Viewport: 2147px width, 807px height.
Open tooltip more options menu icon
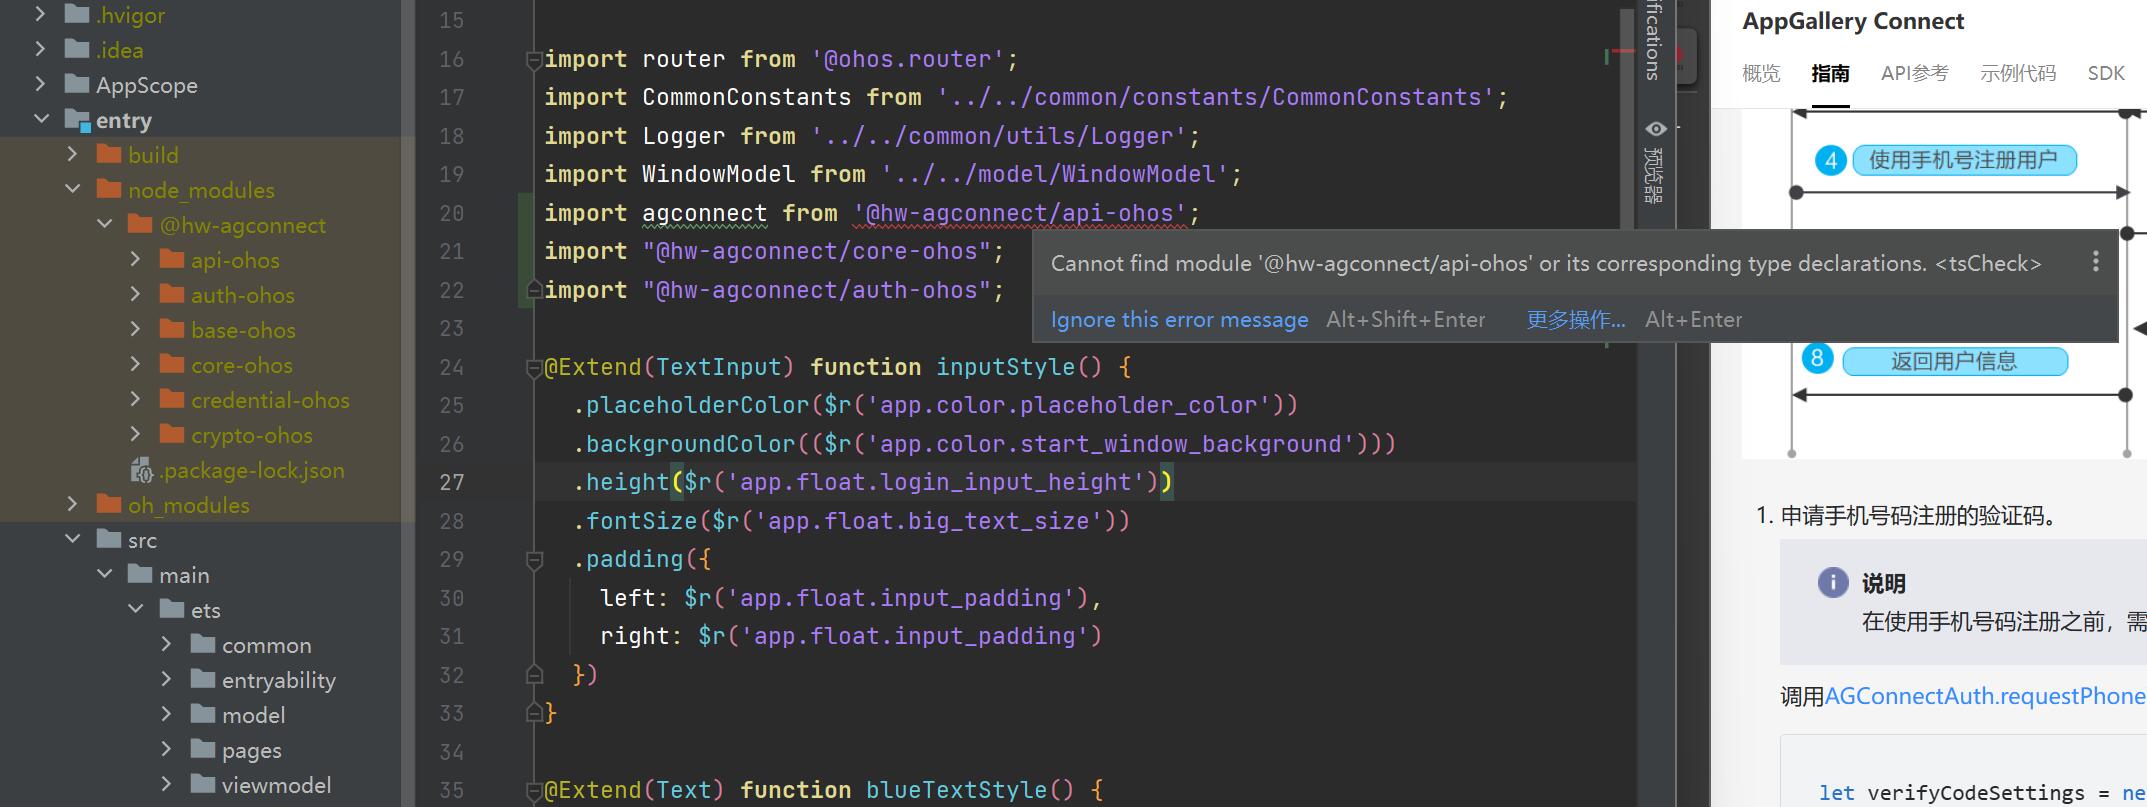click(x=2095, y=262)
